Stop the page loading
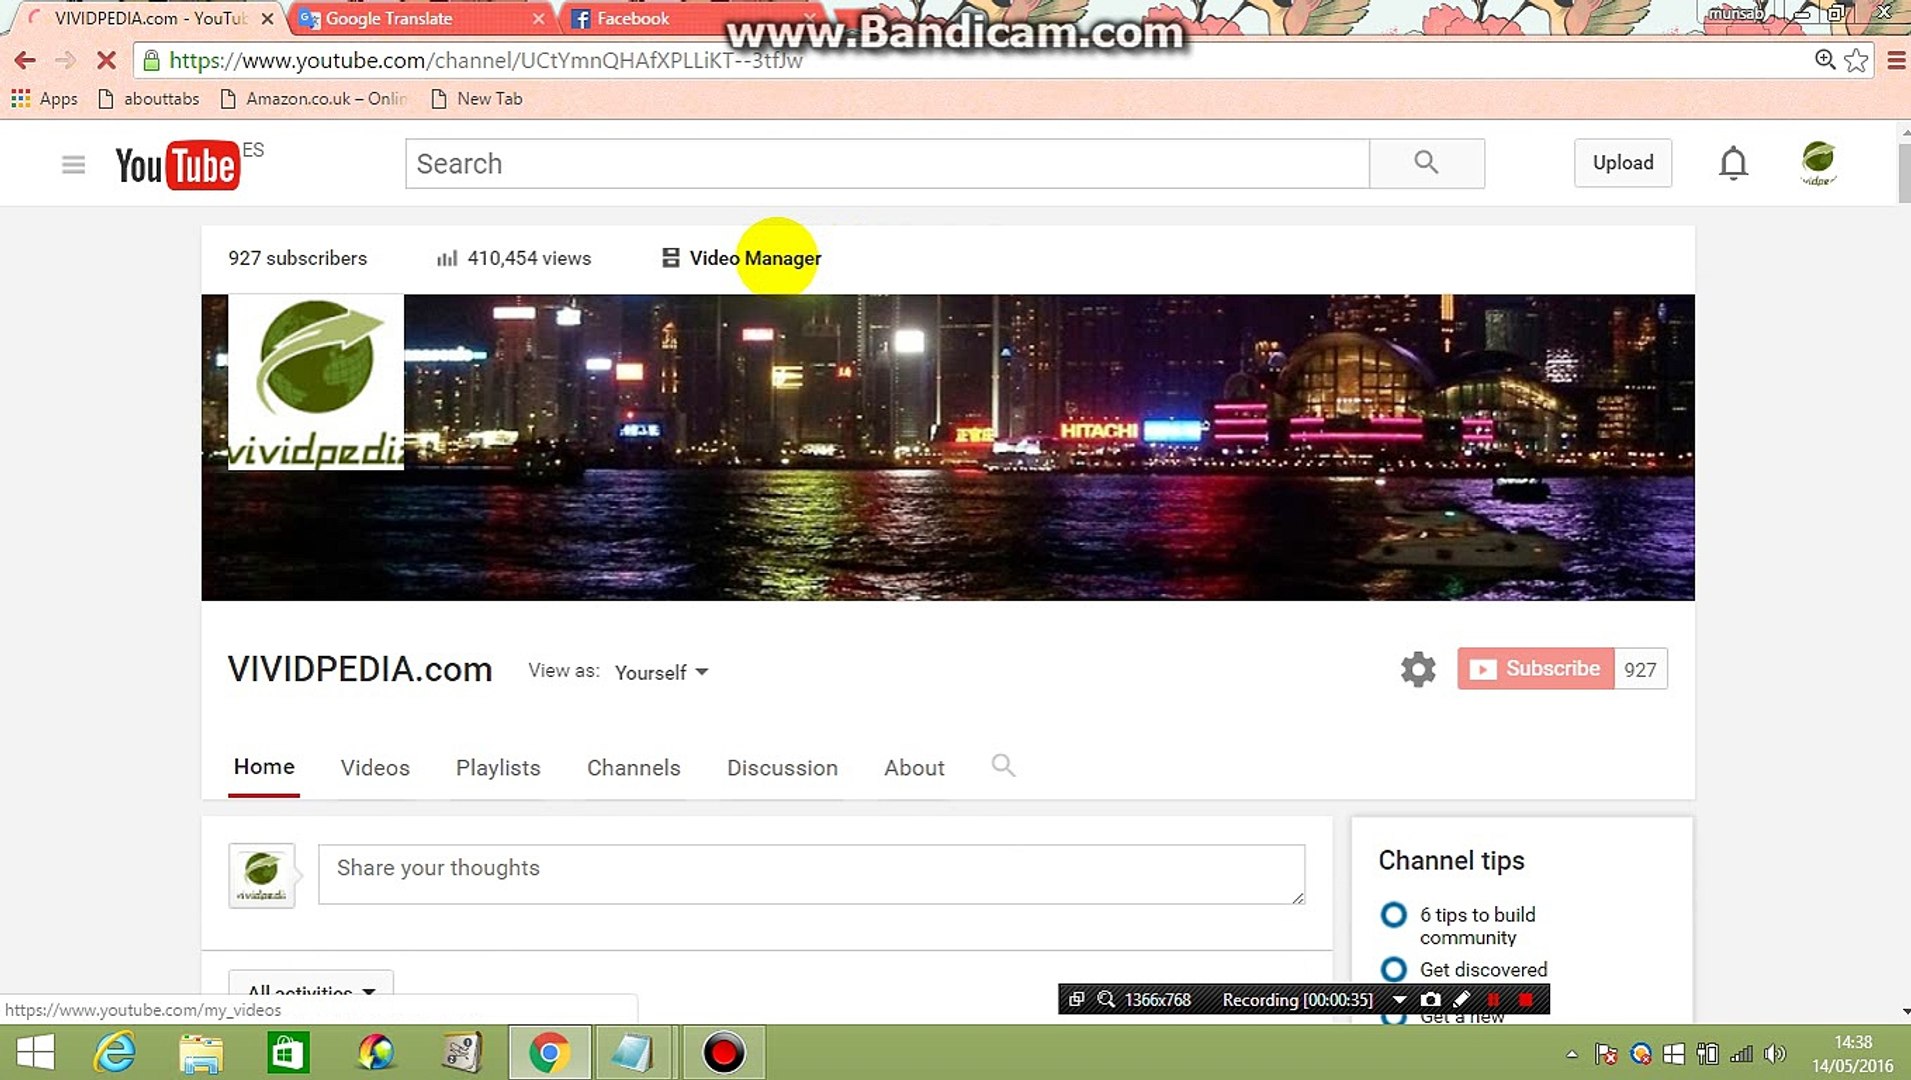The width and height of the screenshot is (1911, 1080). click(106, 60)
